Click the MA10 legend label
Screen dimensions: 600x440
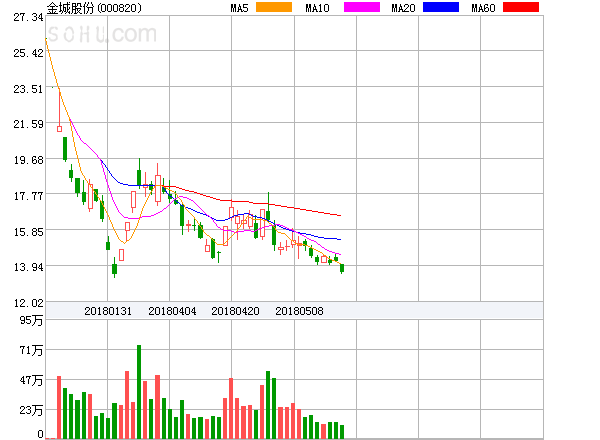[x=317, y=8]
